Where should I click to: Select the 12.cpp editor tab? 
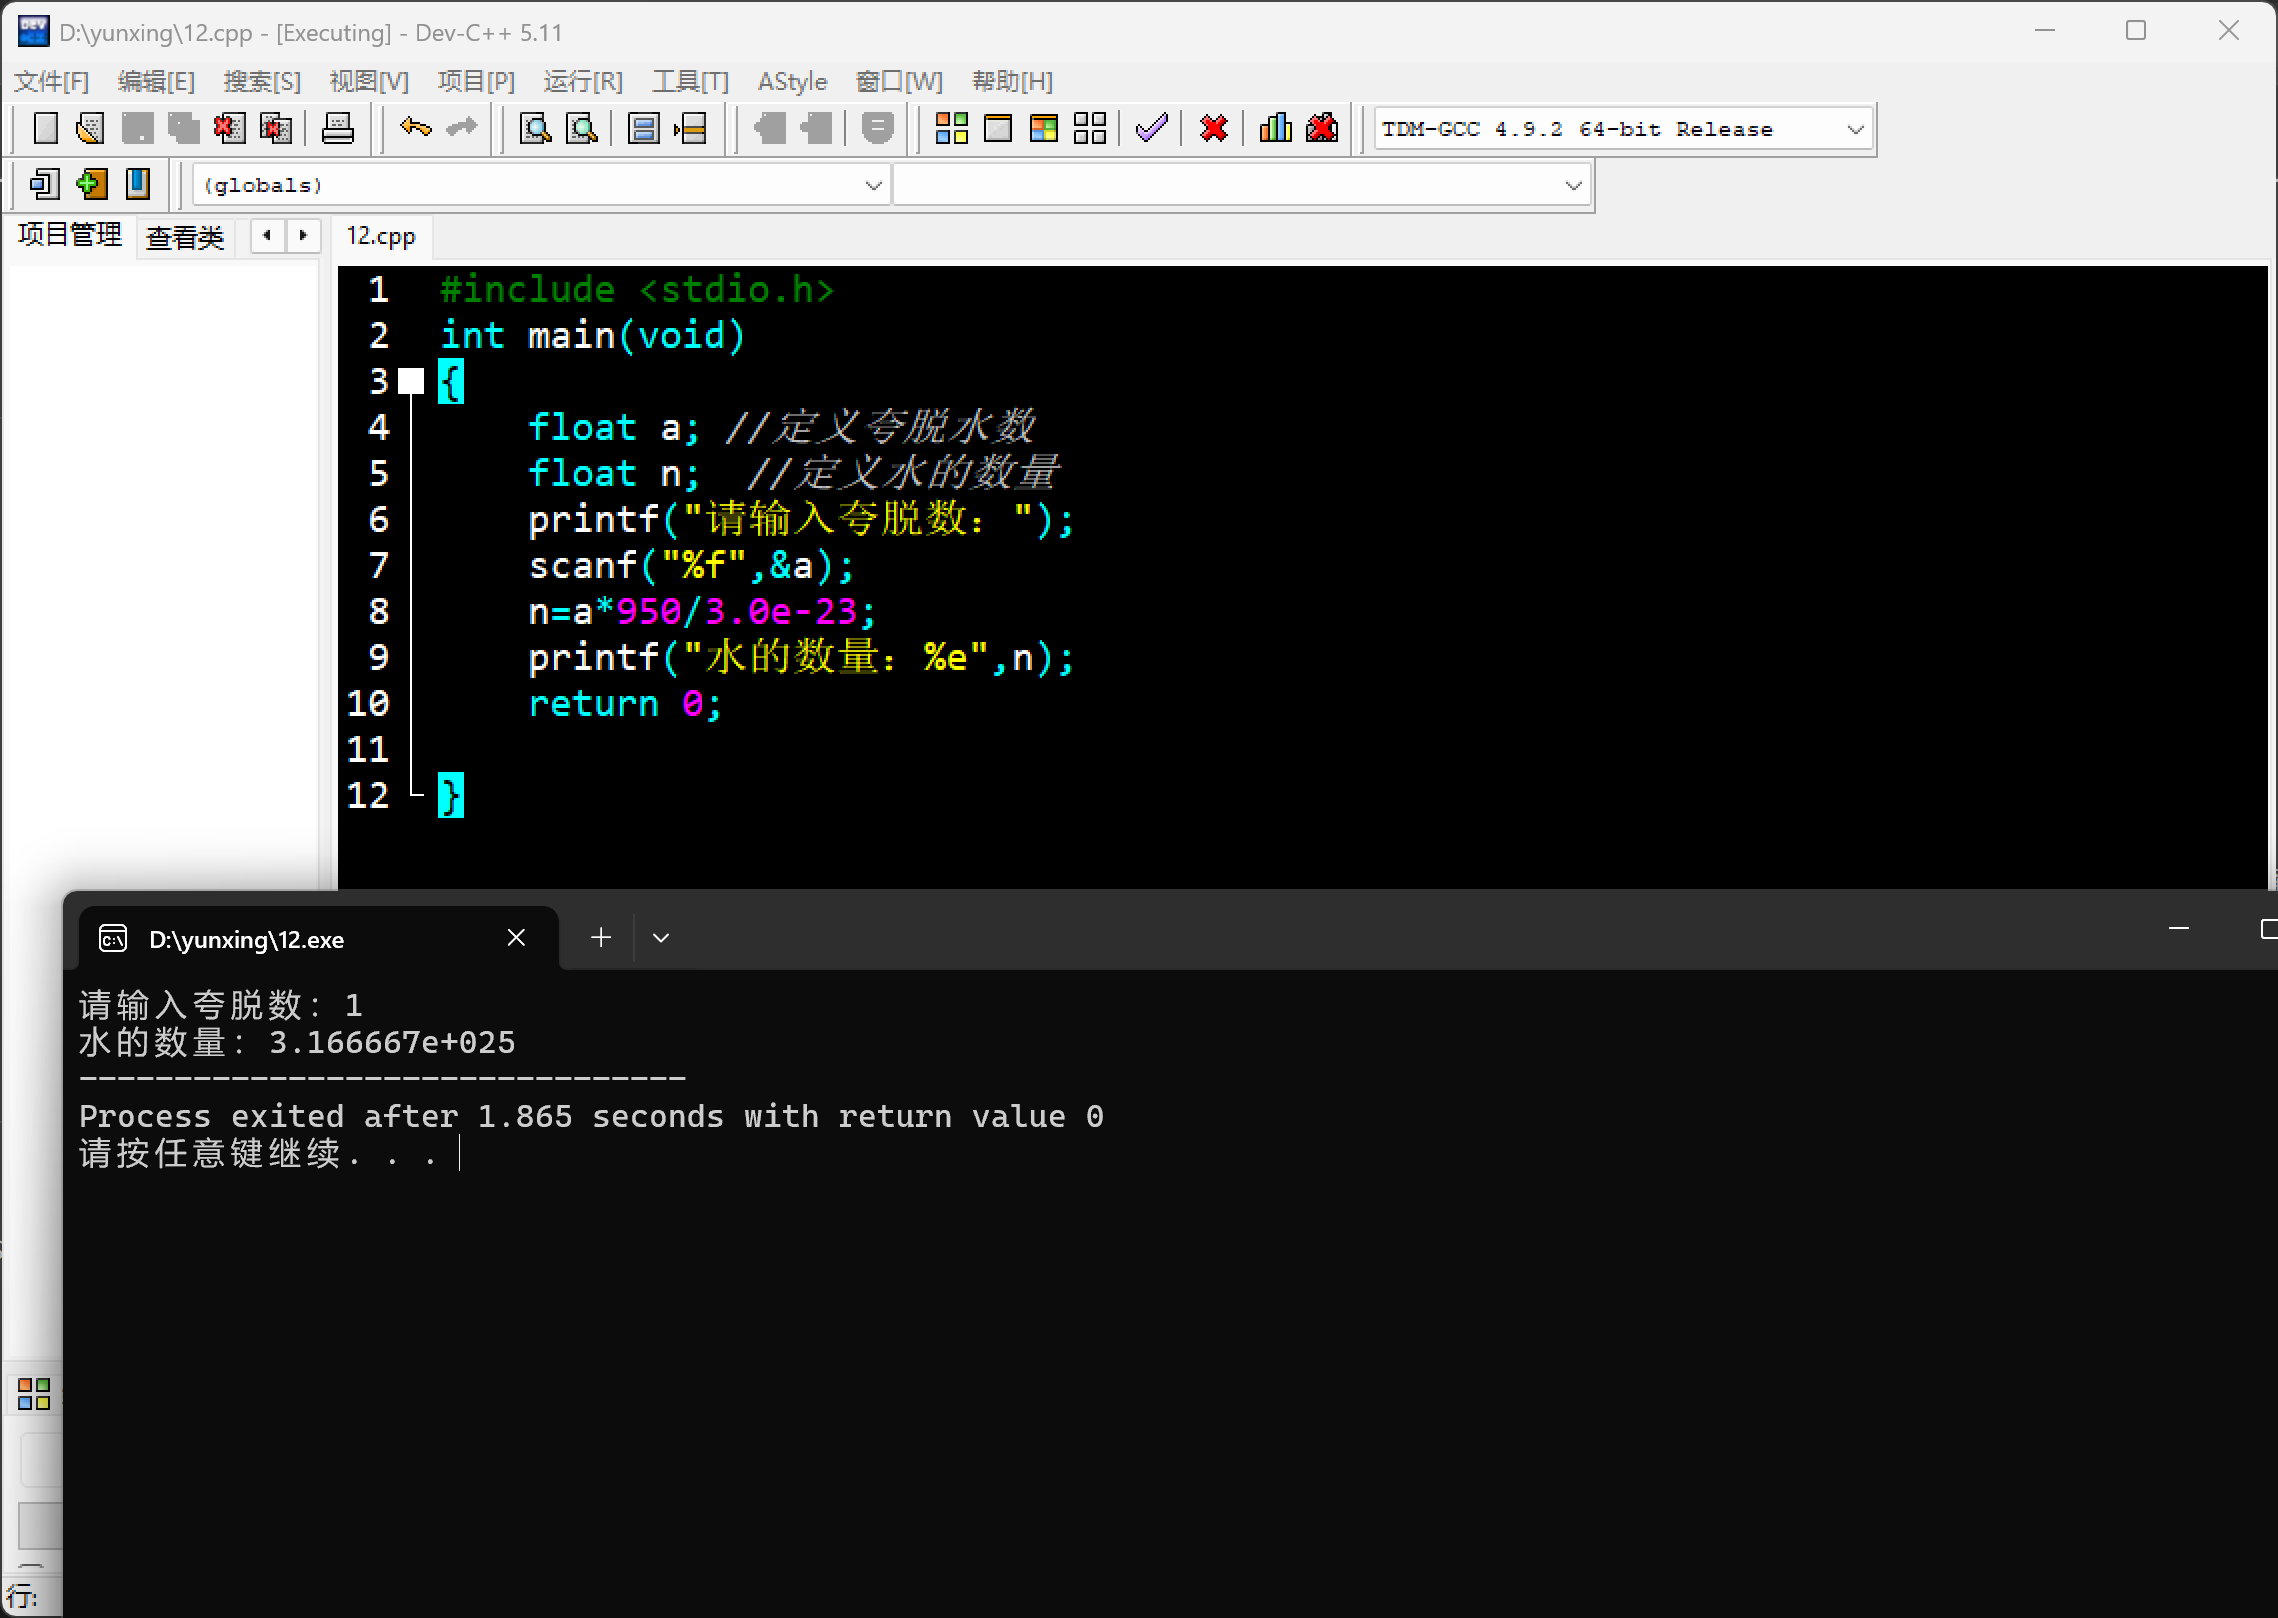381,236
